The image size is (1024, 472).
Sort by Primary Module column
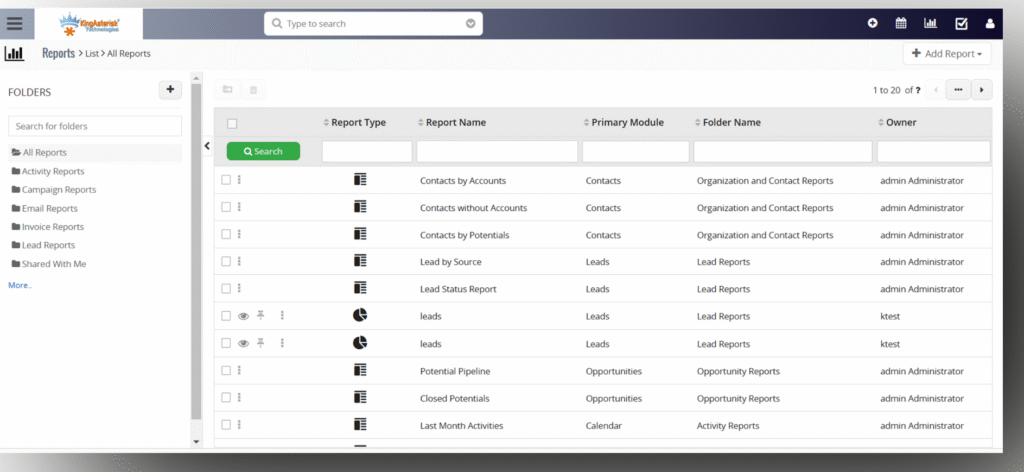click(x=623, y=122)
